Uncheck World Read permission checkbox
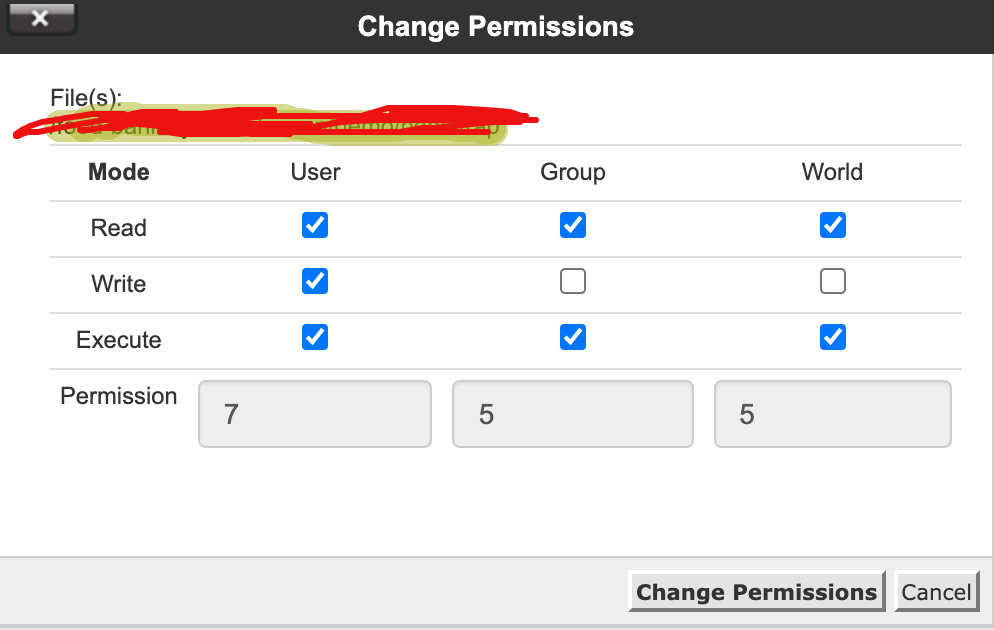 (833, 225)
